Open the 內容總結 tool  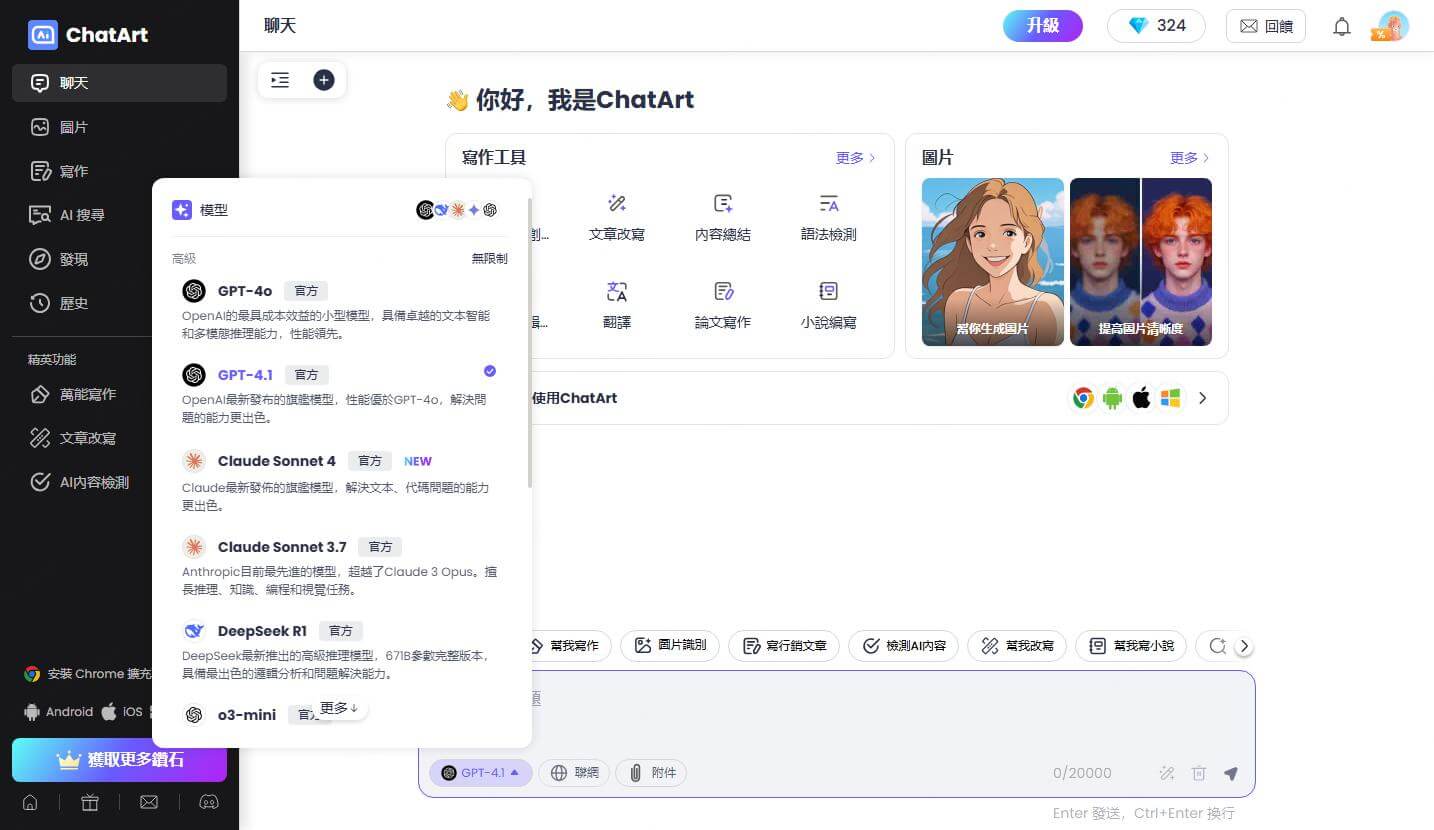[723, 217]
